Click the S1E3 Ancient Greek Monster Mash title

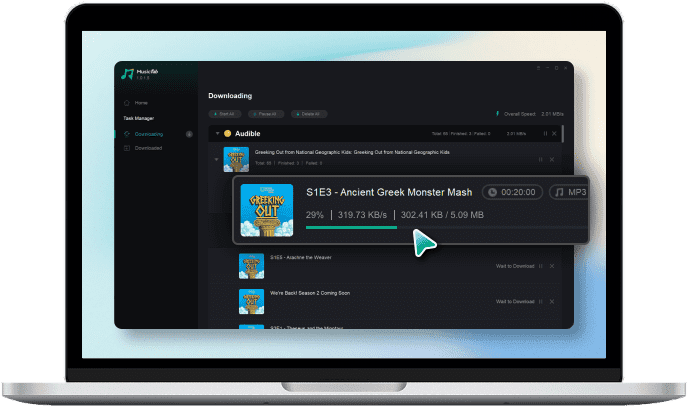(x=389, y=192)
